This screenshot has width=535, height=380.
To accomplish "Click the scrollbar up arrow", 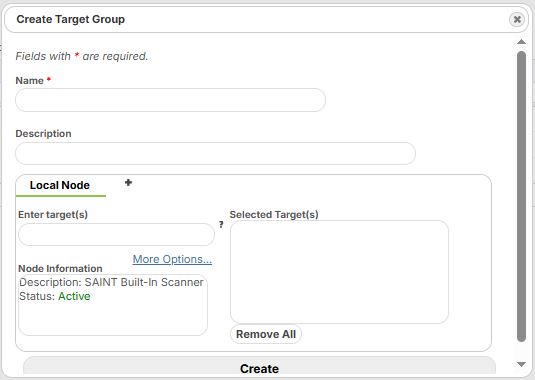I will point(521,42).
